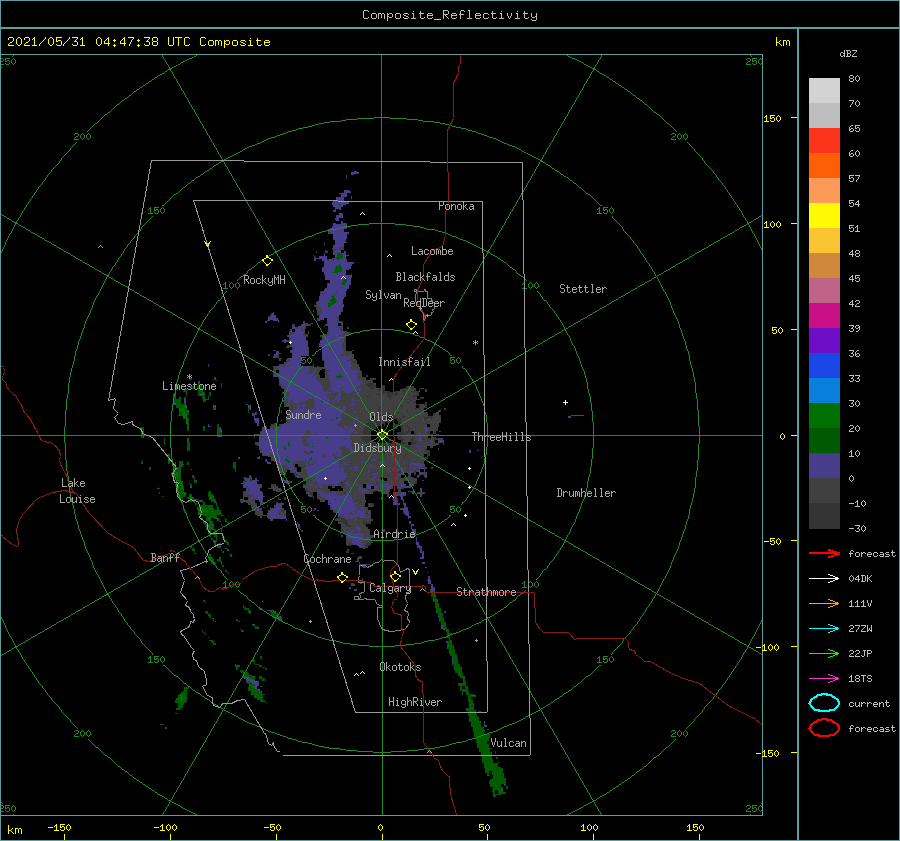Viewport: 900px width, 841px height.
Task: Click the Sundre city label
Action: click(x=303, y=415)
